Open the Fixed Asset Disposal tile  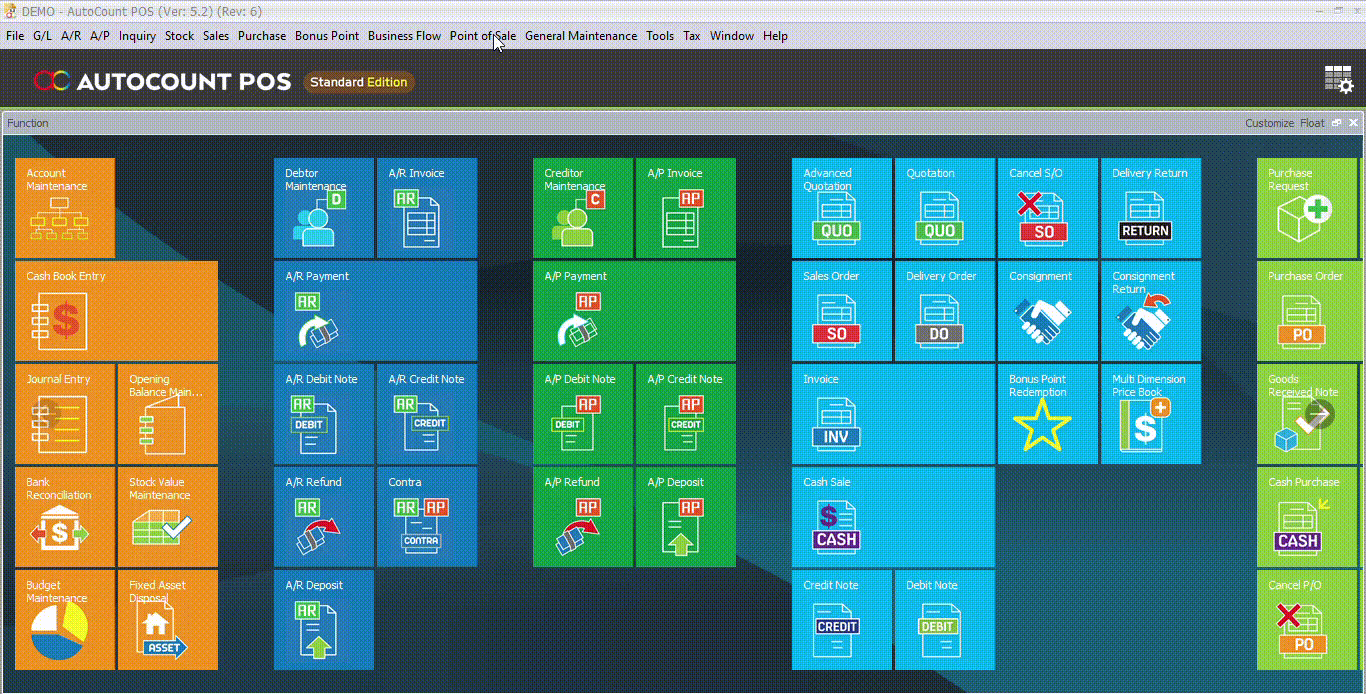point(167,620)
